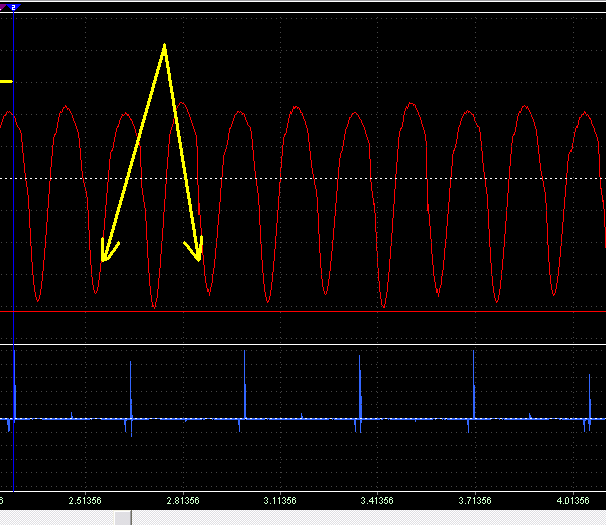
Task: Click the 3.41356 time axis label
Action: pos(377,501)
